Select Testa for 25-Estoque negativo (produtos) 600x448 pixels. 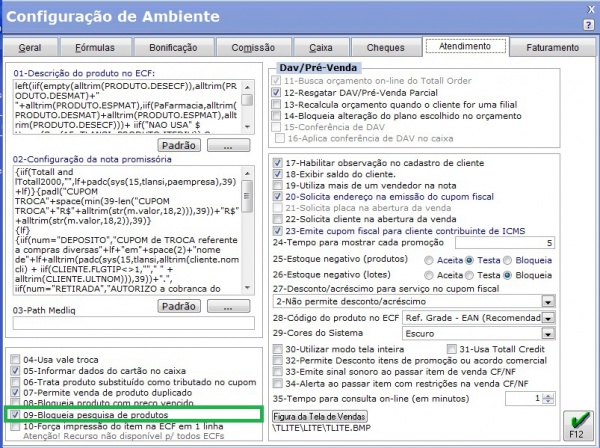pyautogui.click(x=469, y=261)
